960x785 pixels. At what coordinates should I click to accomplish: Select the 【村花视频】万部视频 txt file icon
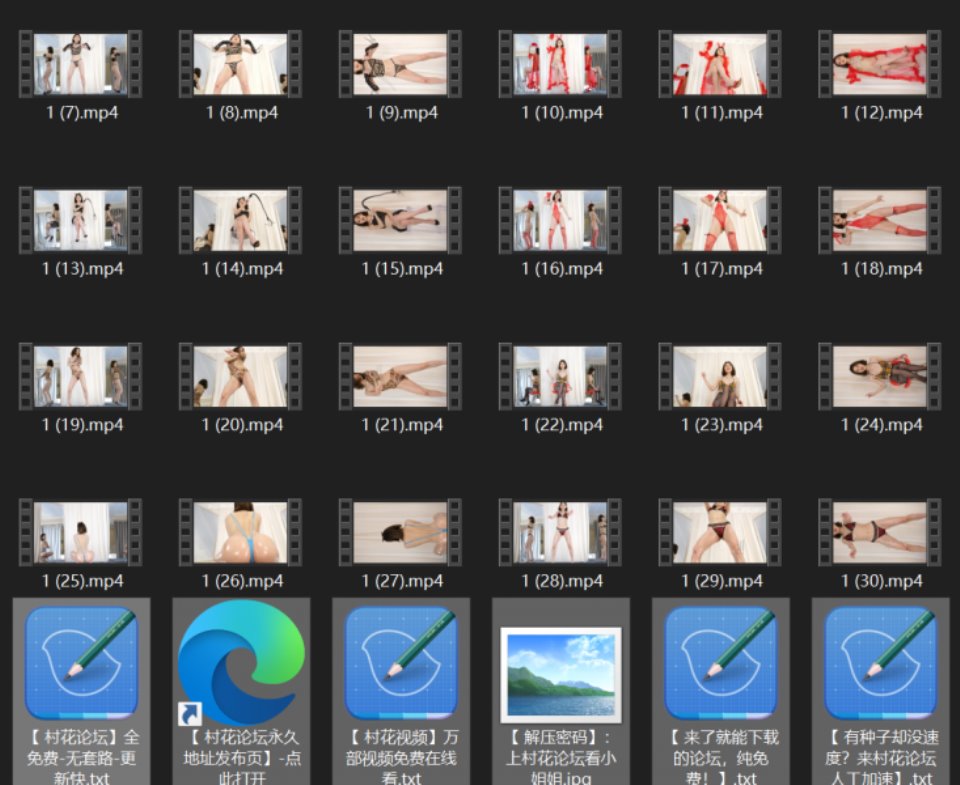pos(401,663)
